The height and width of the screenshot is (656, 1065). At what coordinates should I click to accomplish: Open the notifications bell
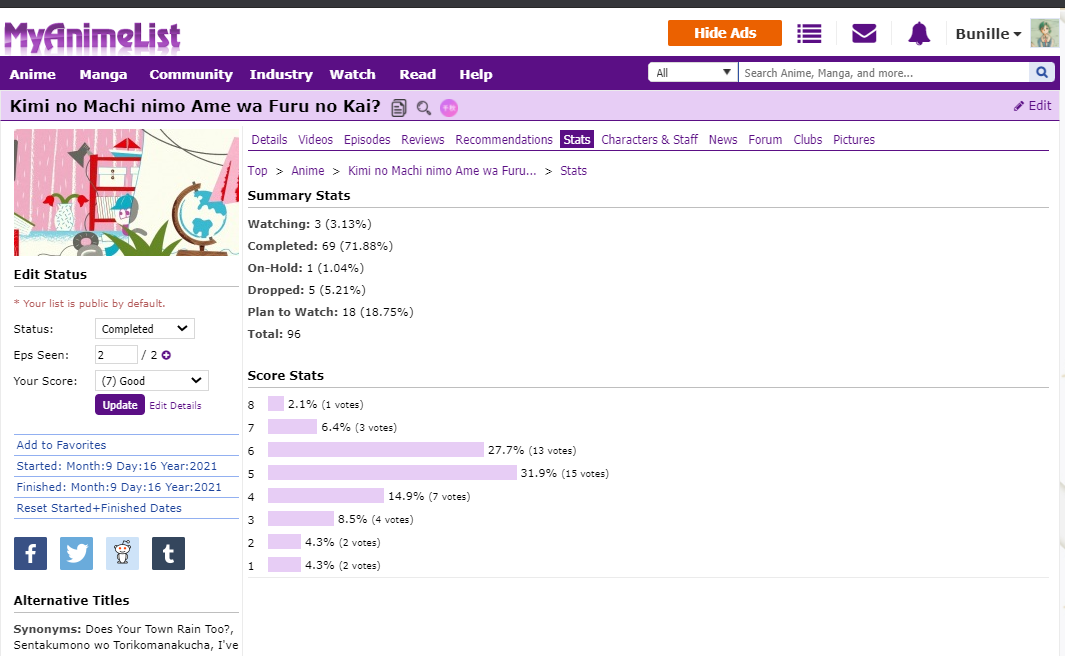coord(919,33)
